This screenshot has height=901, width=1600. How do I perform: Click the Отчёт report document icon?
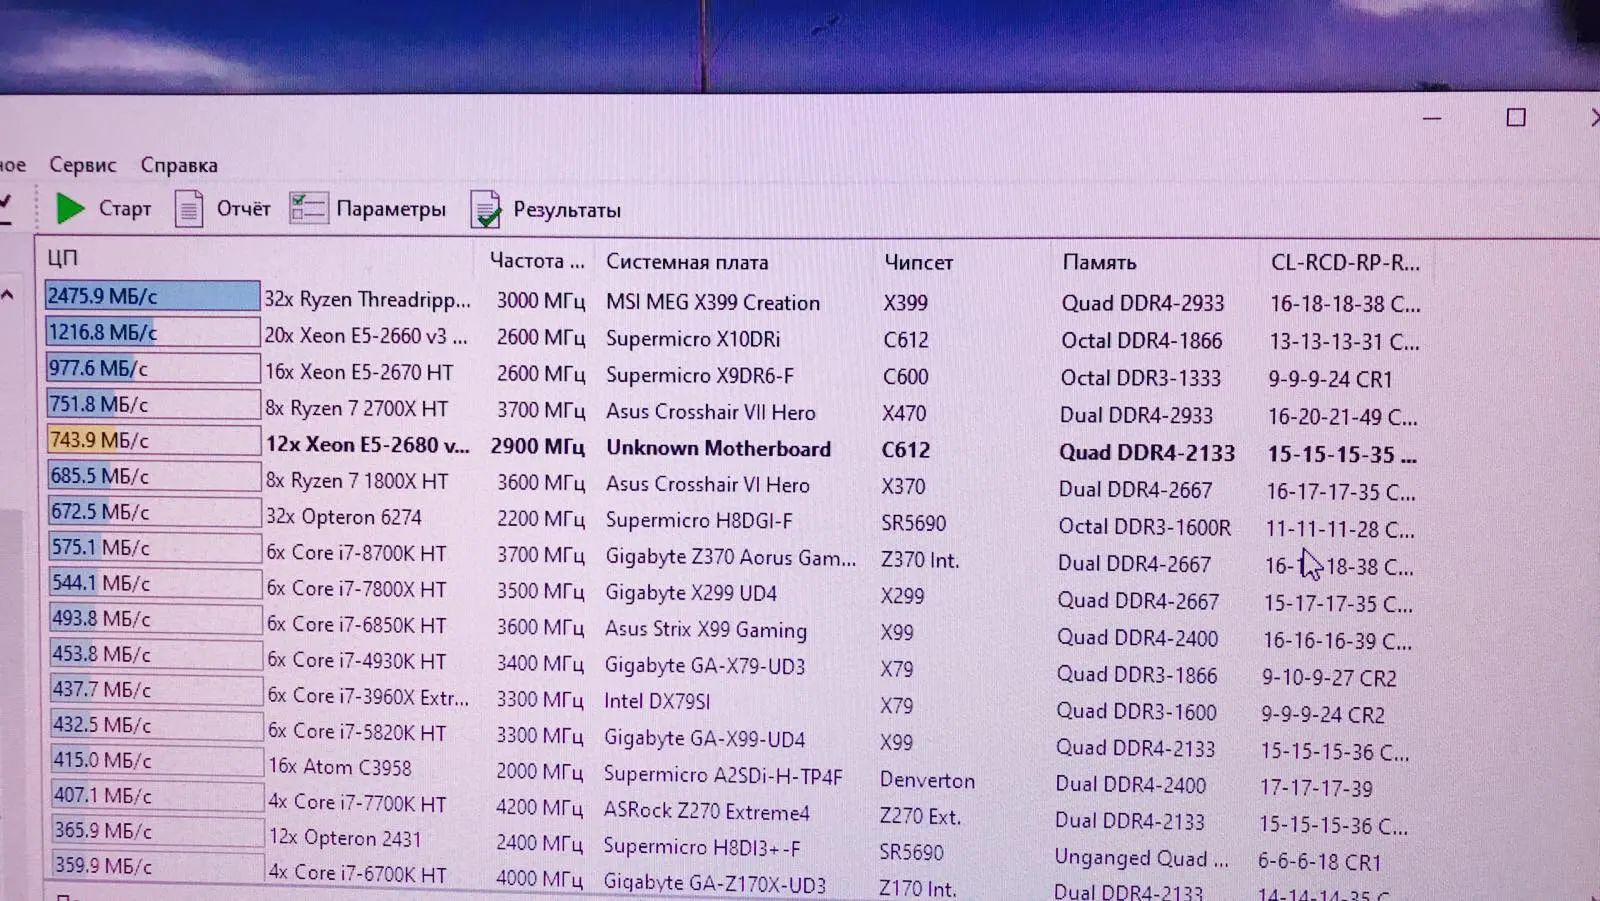point(189,209)
